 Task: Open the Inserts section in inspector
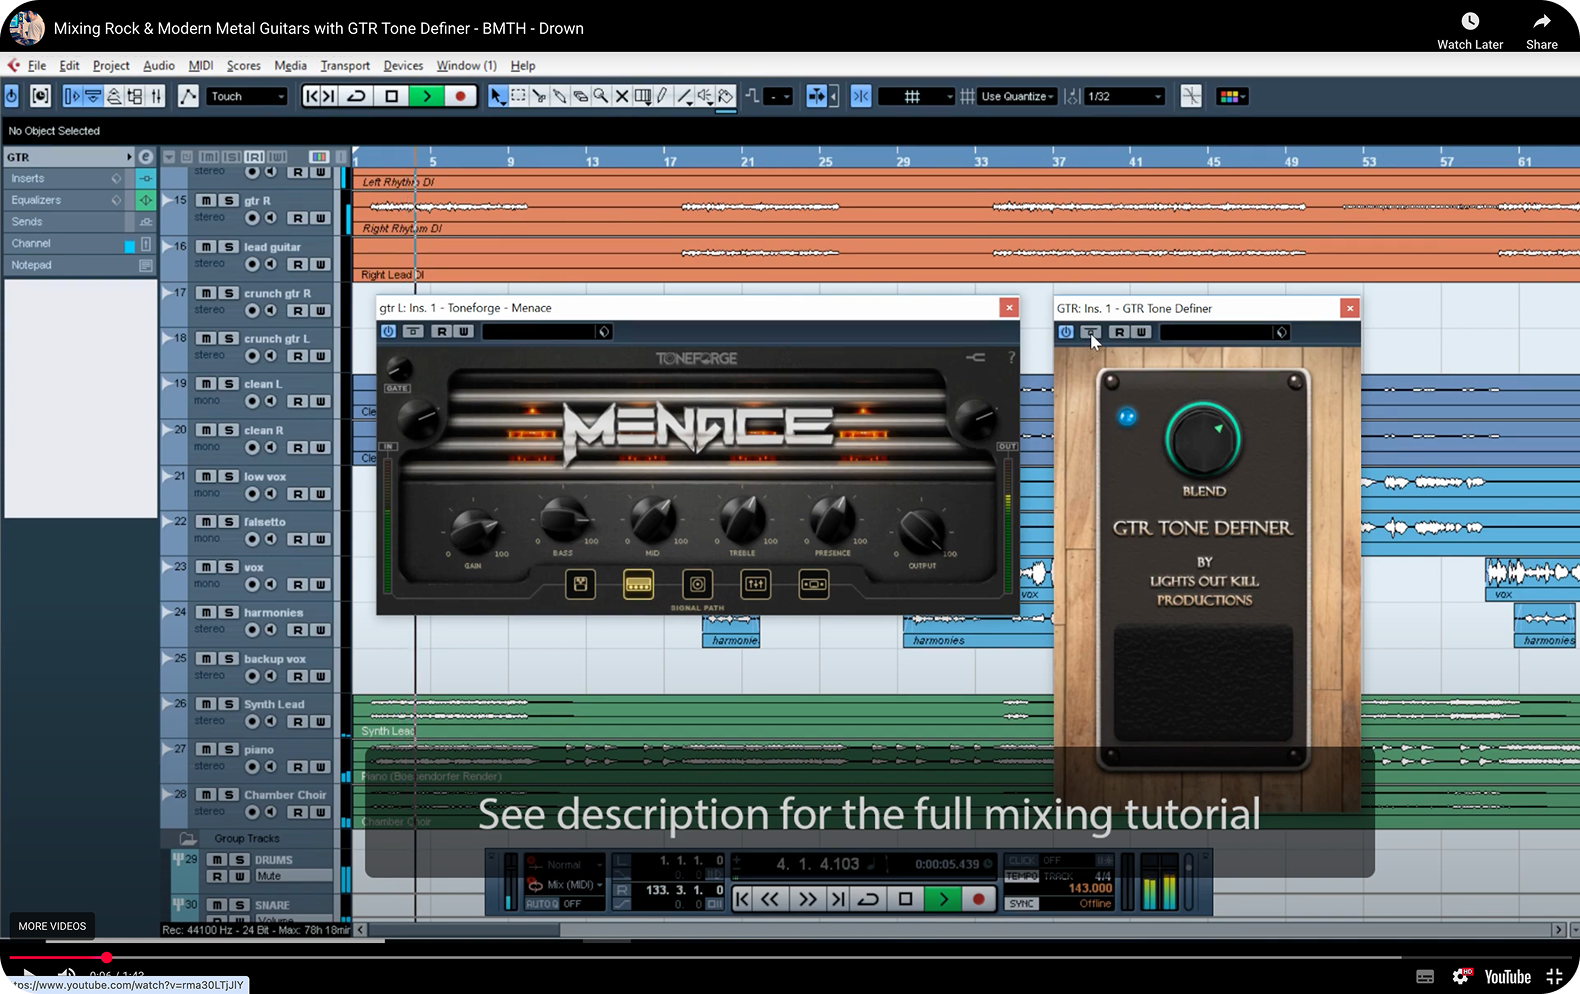pos(67,178)
